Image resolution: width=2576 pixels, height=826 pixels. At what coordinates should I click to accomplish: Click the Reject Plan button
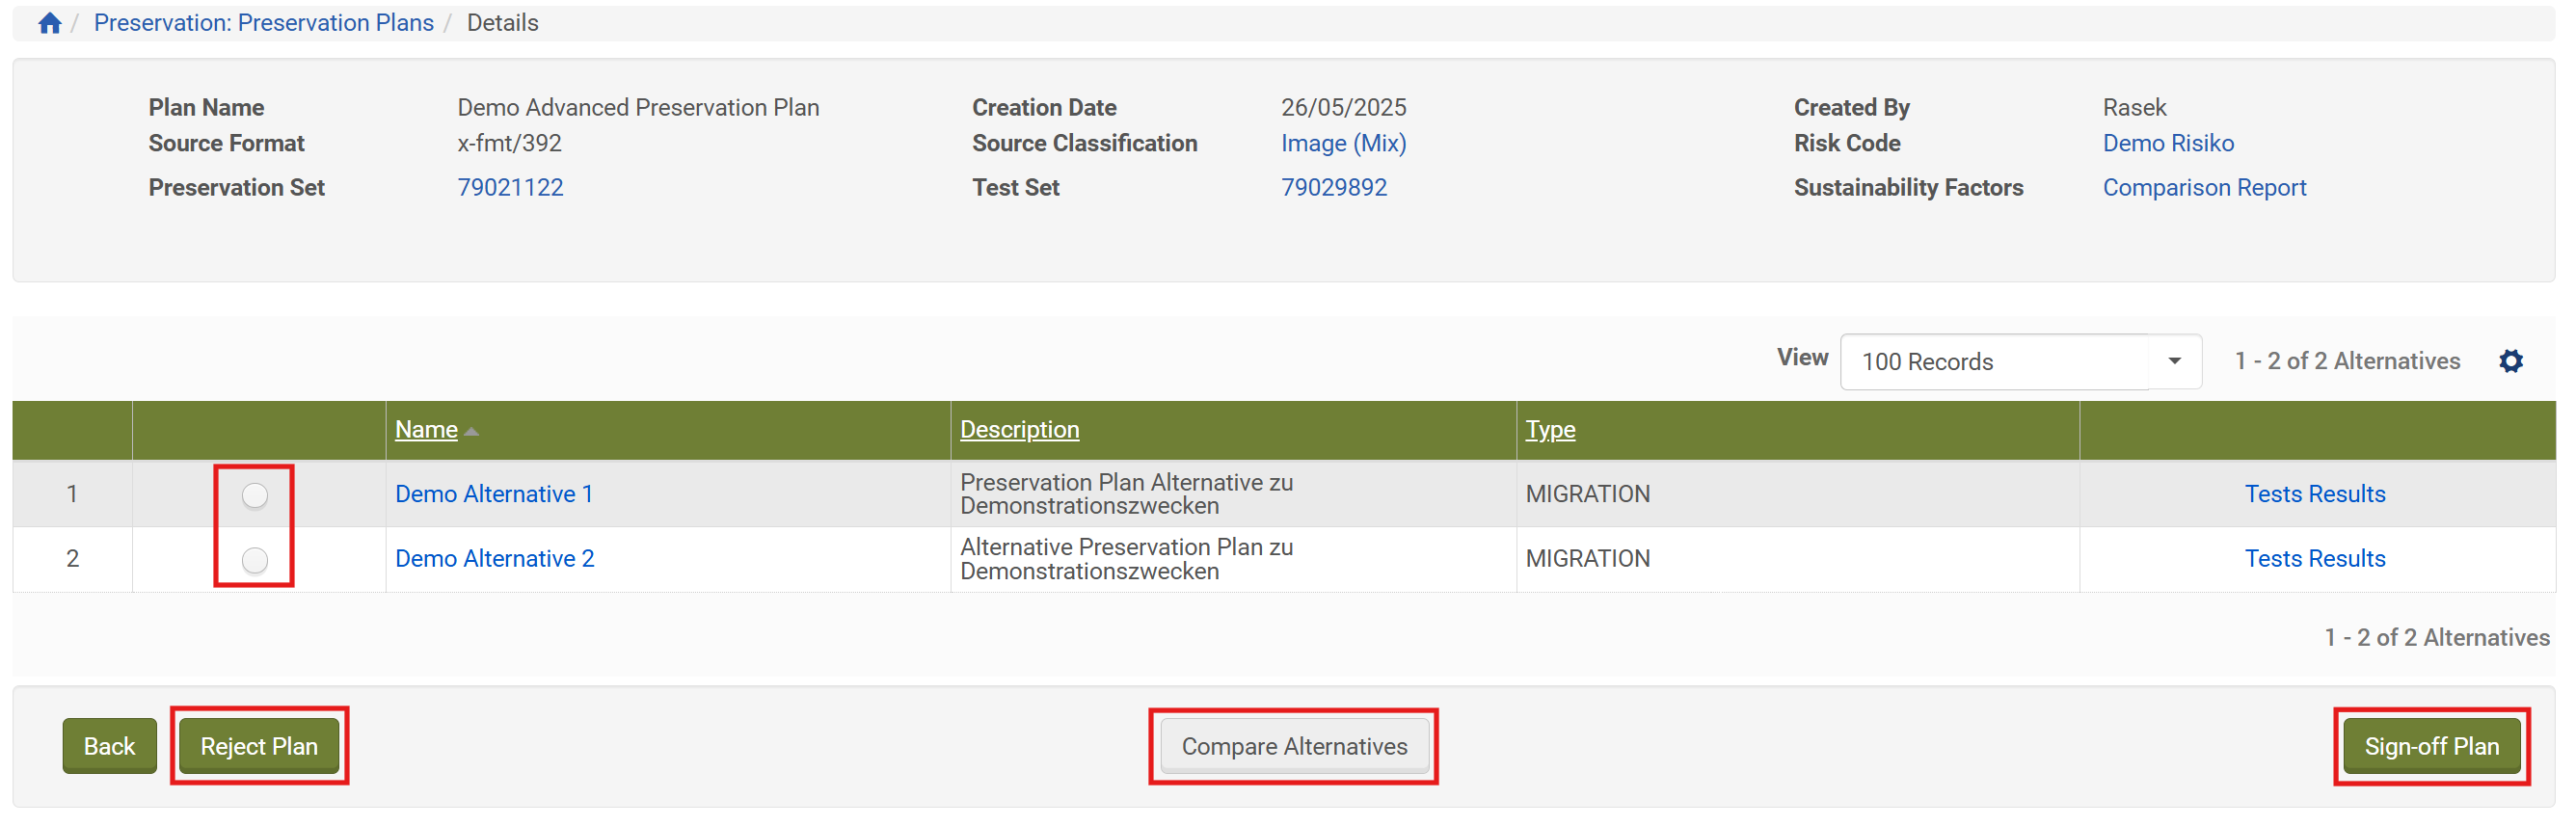point(259,746)
